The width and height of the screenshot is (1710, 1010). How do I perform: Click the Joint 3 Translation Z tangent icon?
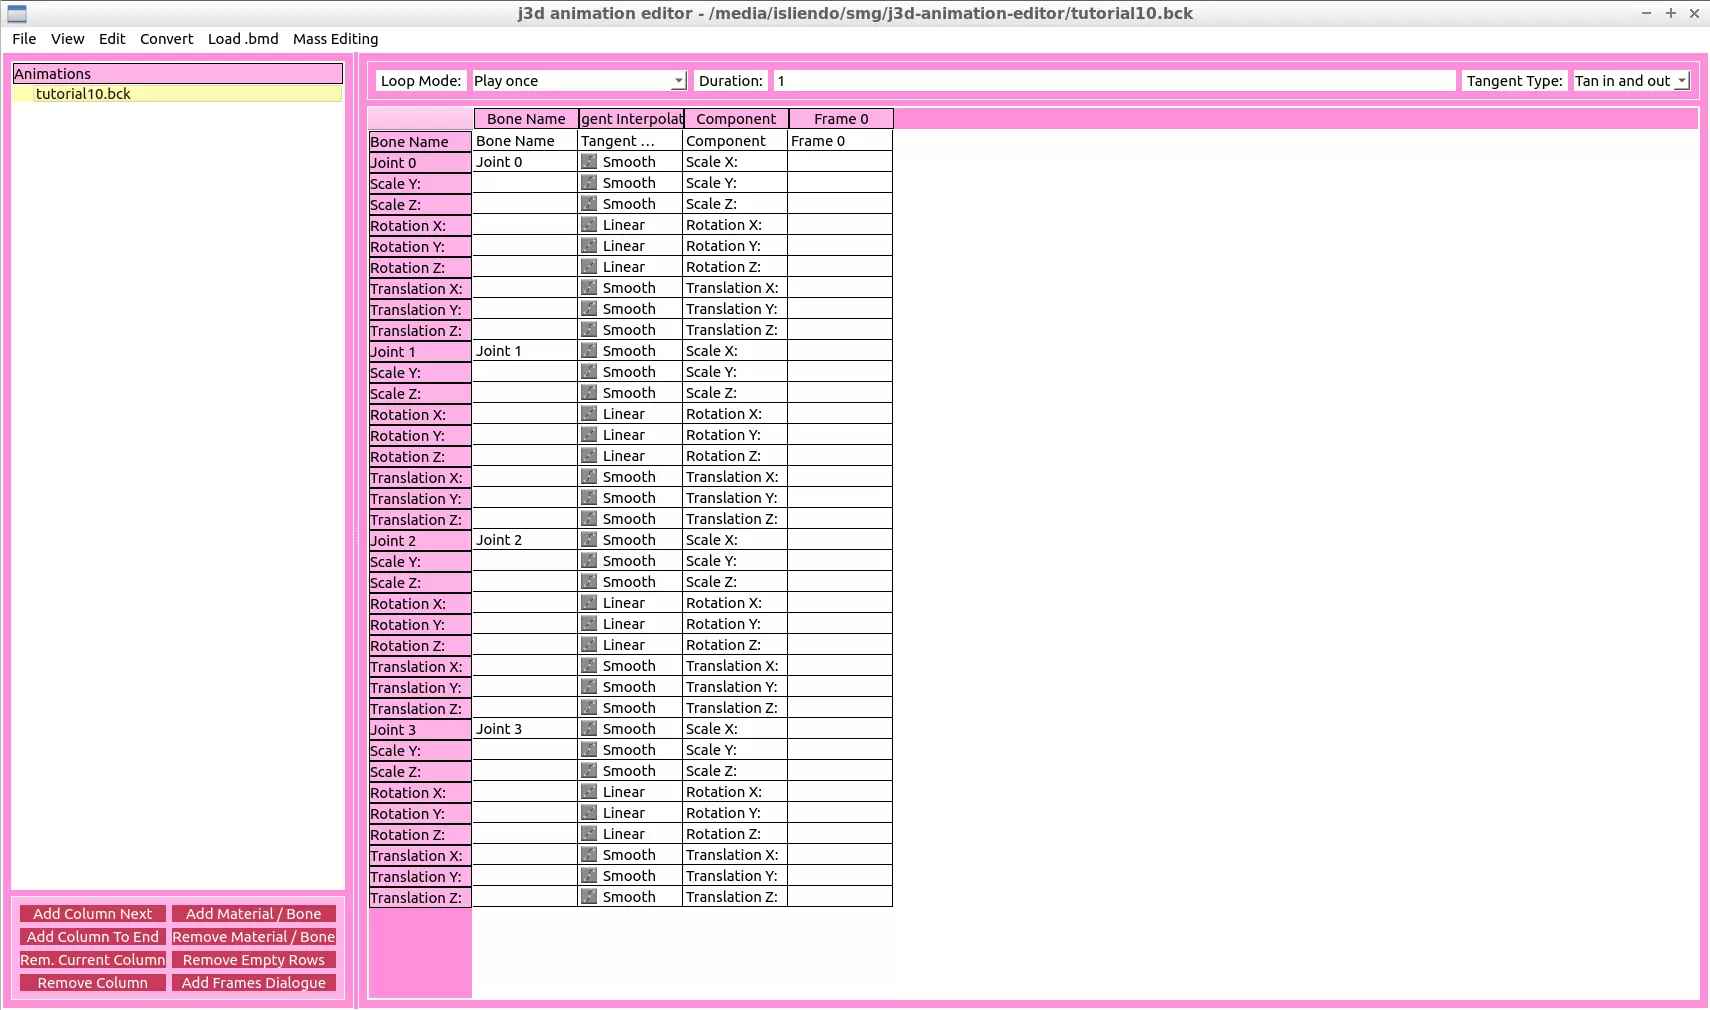[589, 897]
